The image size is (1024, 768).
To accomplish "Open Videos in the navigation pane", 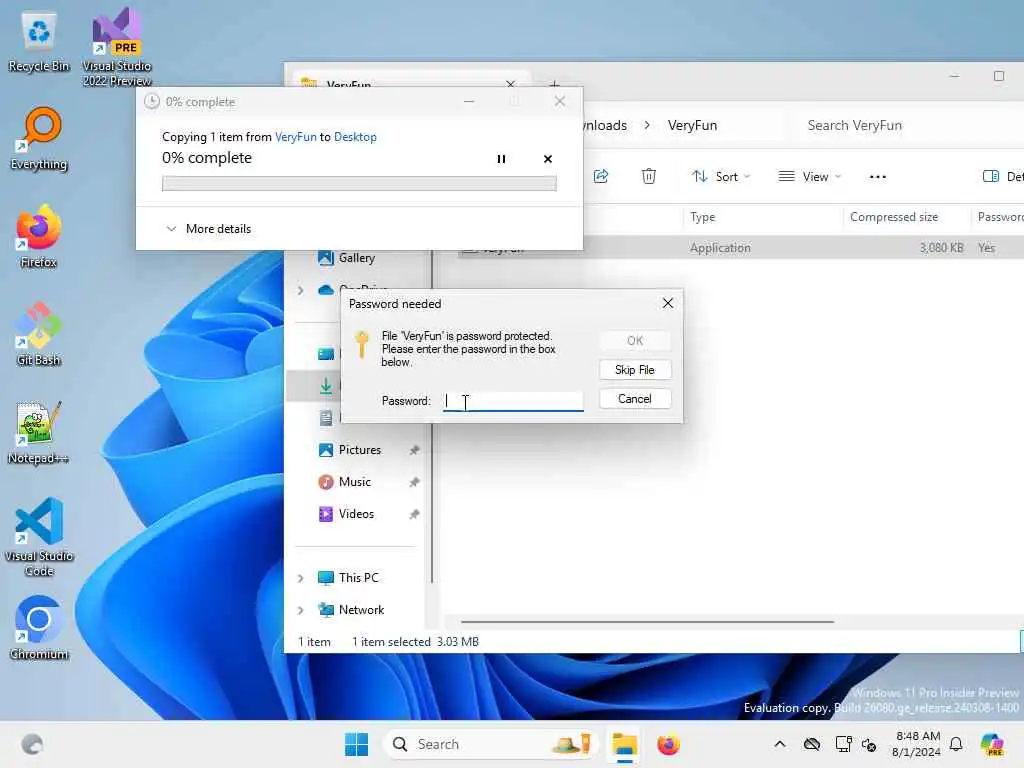I will pos(357,514).
